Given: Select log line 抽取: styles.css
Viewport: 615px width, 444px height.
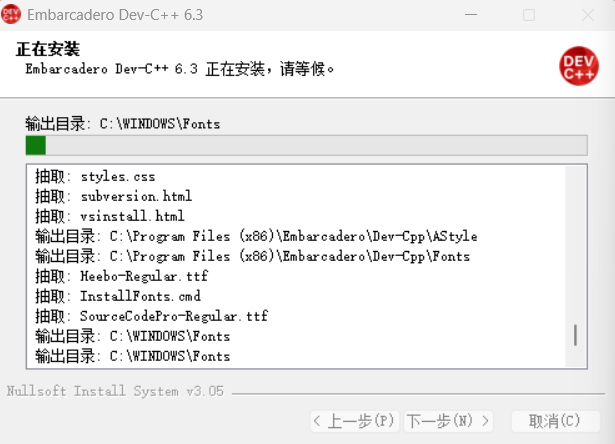Looking at the screenshot, I should (95, 177).
